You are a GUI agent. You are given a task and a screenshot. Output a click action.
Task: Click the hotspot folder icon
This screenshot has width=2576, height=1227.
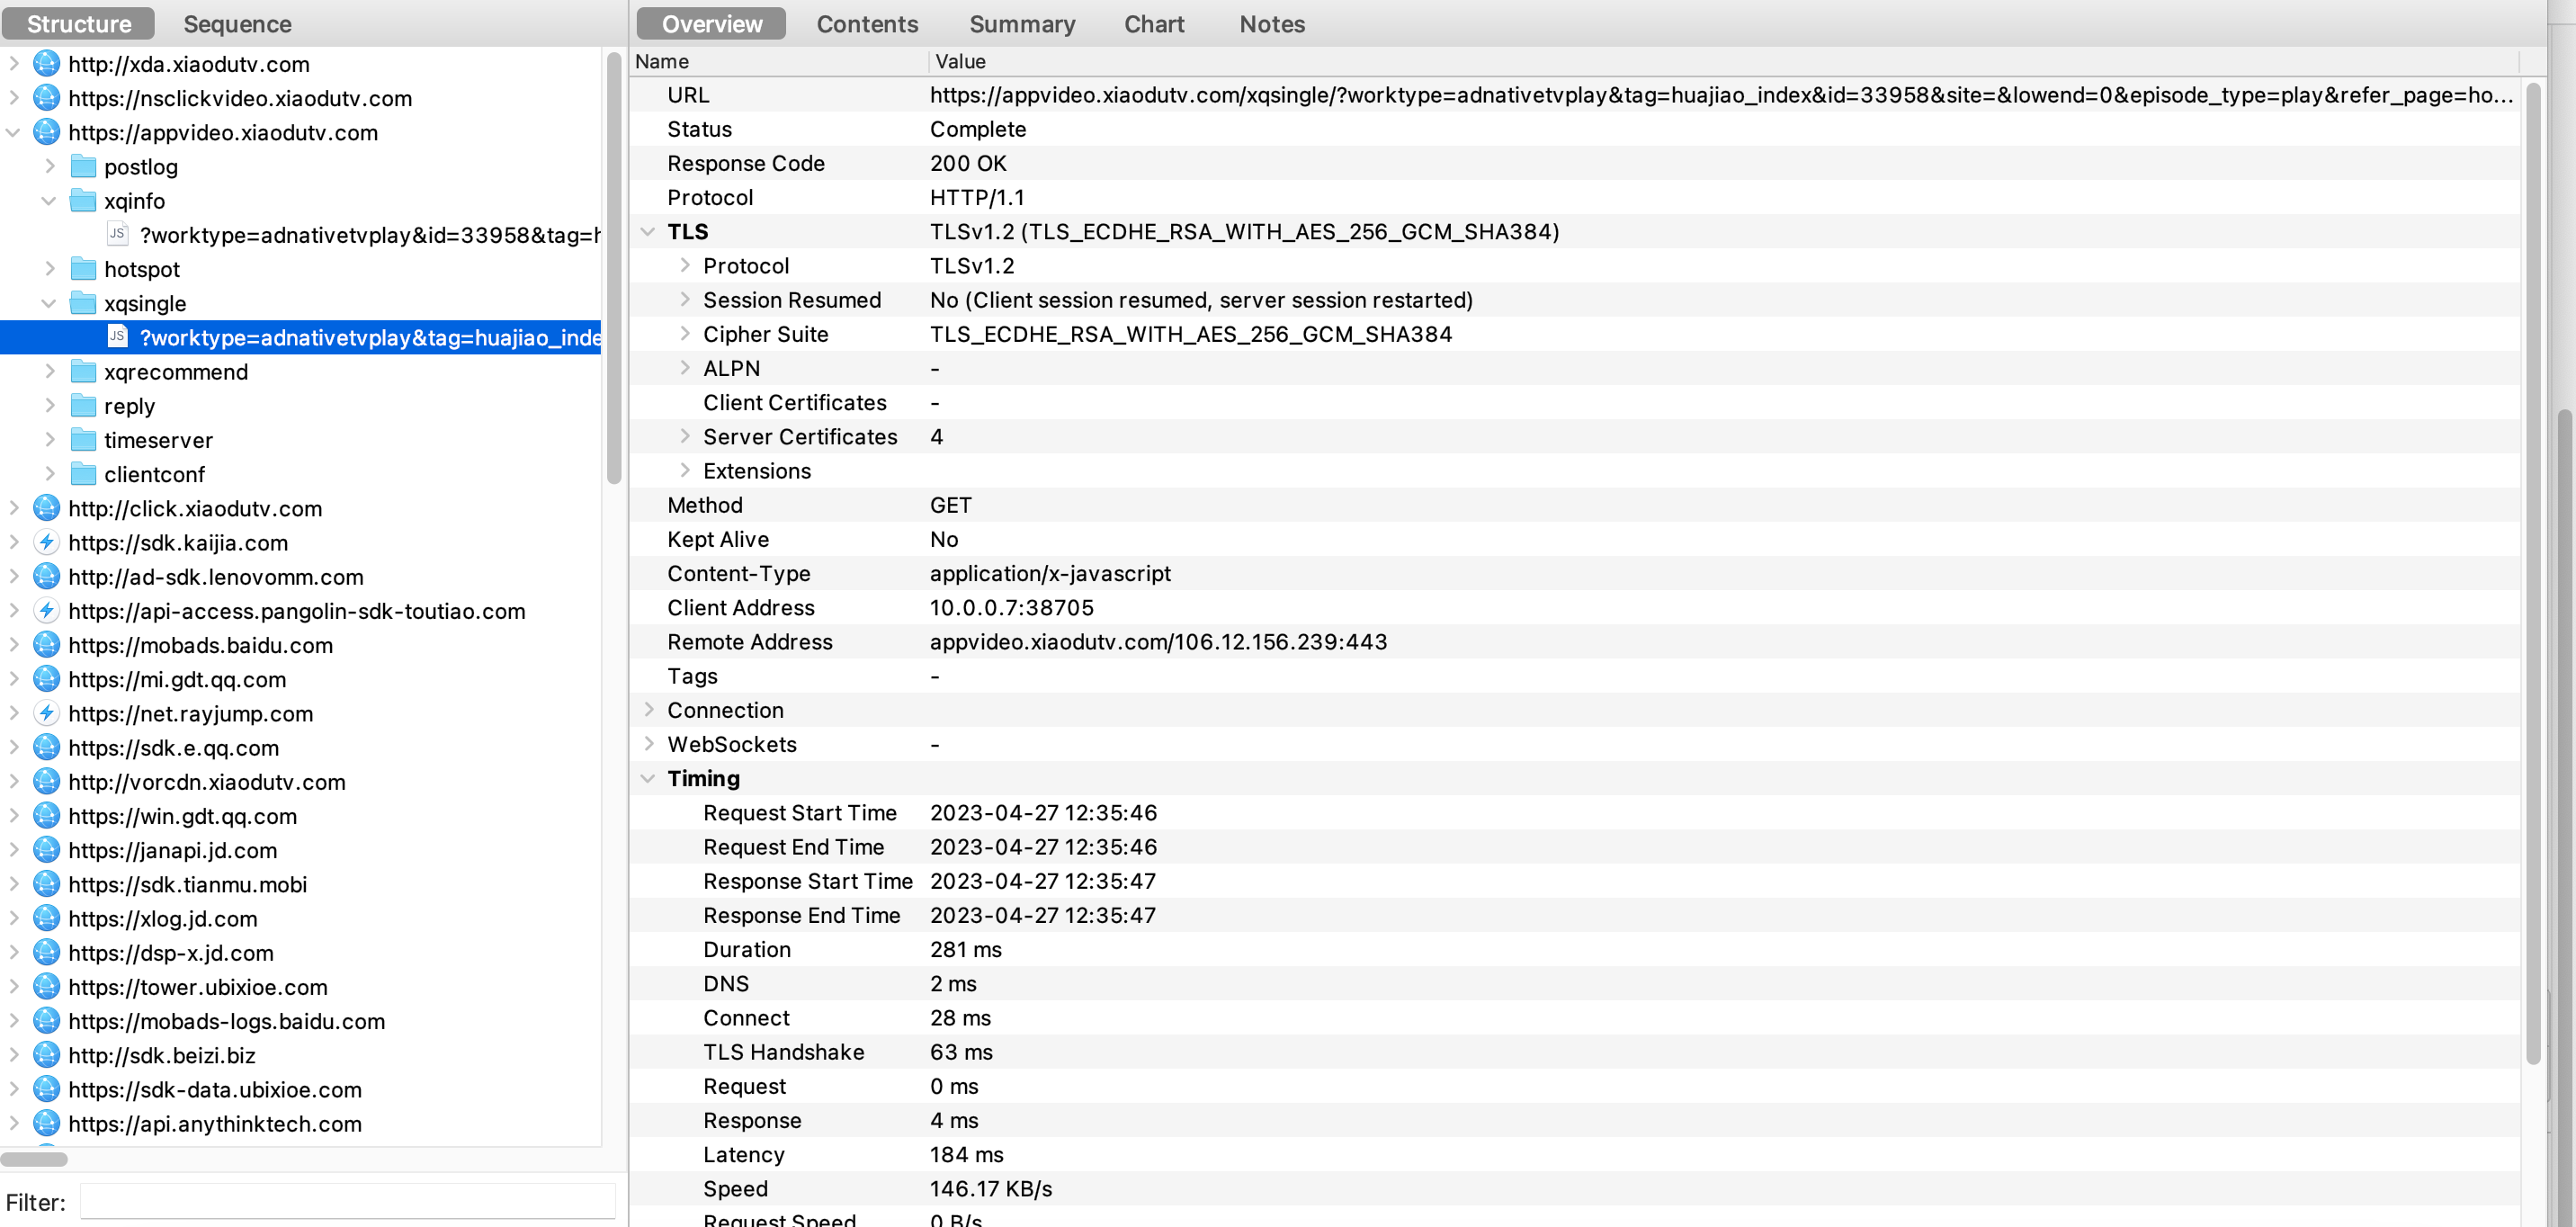(x=84, y=269)
